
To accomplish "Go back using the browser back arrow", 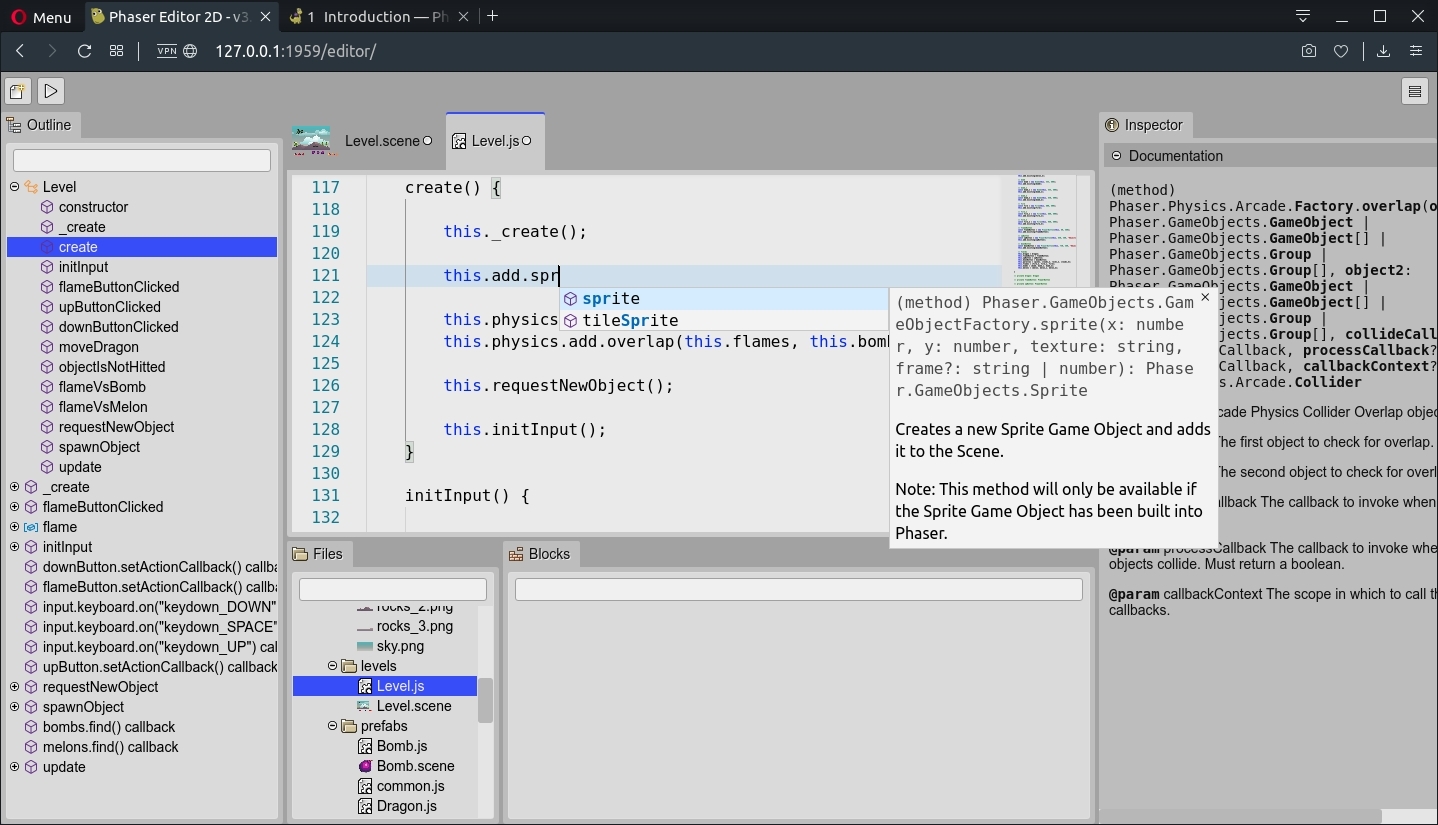I will 20,51.
